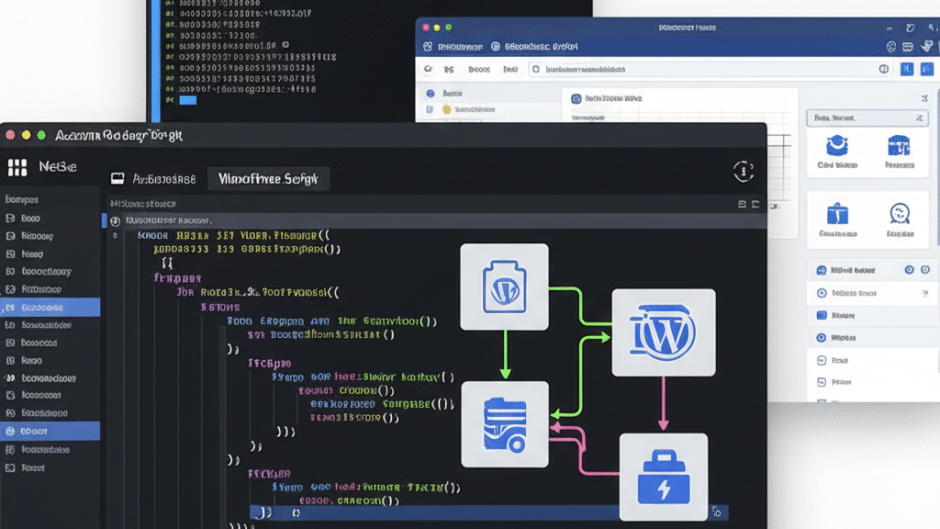Open the Sybil item with circle icon in blue toolbar
Screen dimensions: 940x529
[x=535, y=46]
